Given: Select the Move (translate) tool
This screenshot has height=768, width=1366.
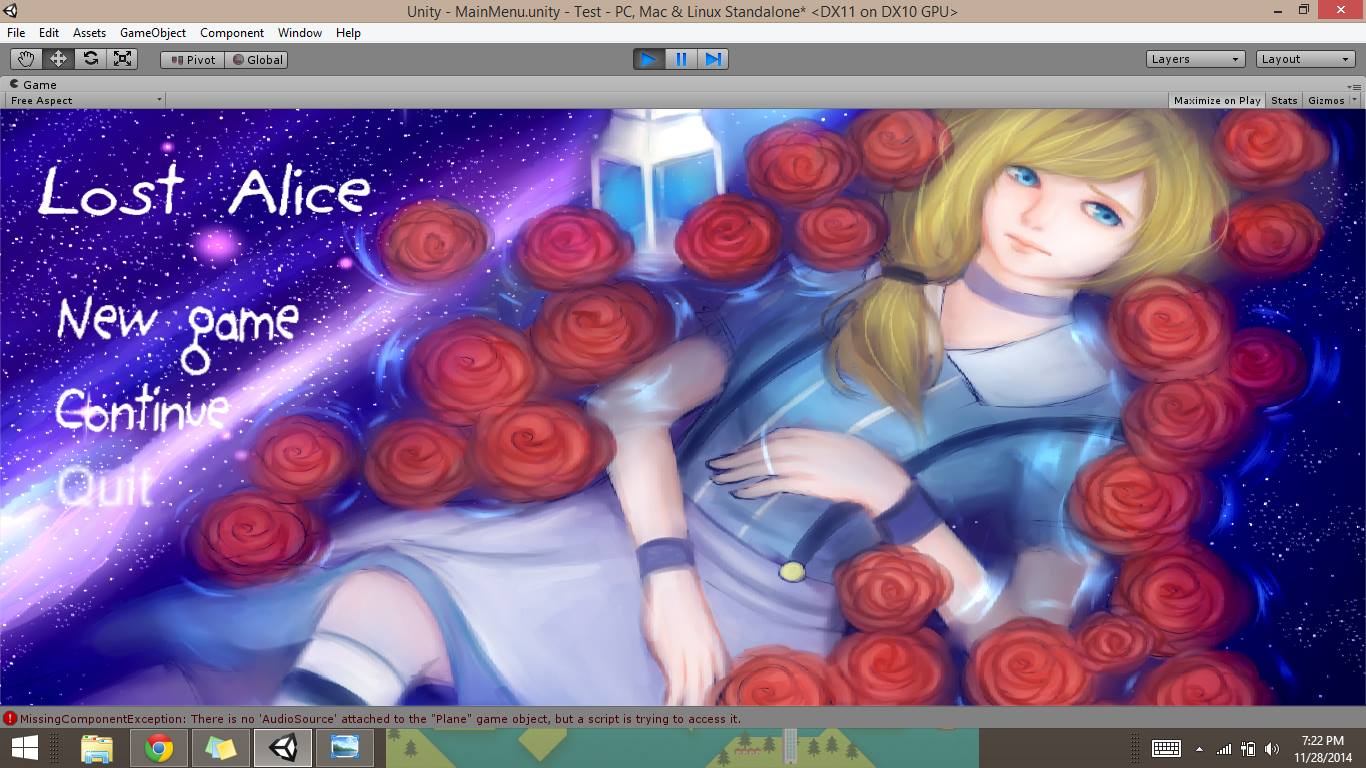Looking at the screenshot, I should [x=58, y=59].
